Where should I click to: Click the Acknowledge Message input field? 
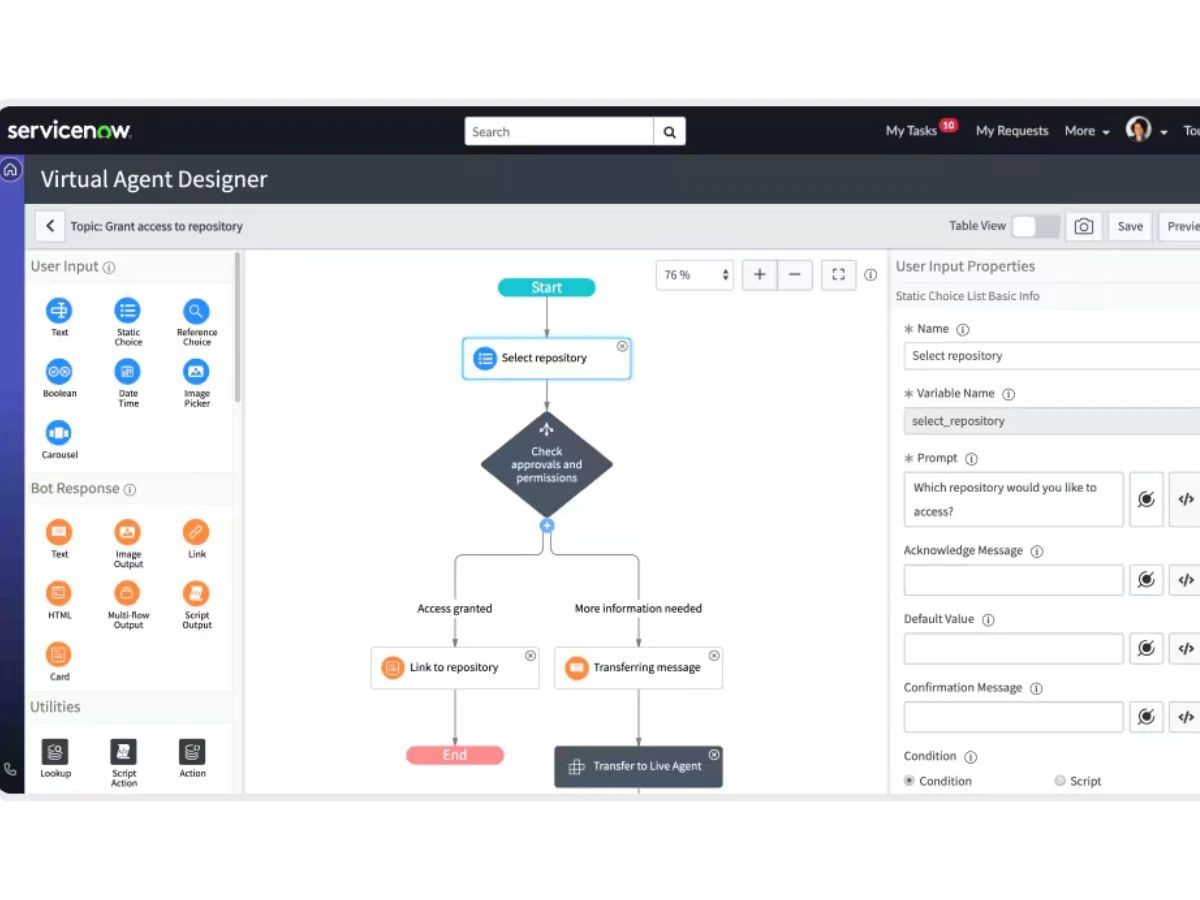point(1014,580)
